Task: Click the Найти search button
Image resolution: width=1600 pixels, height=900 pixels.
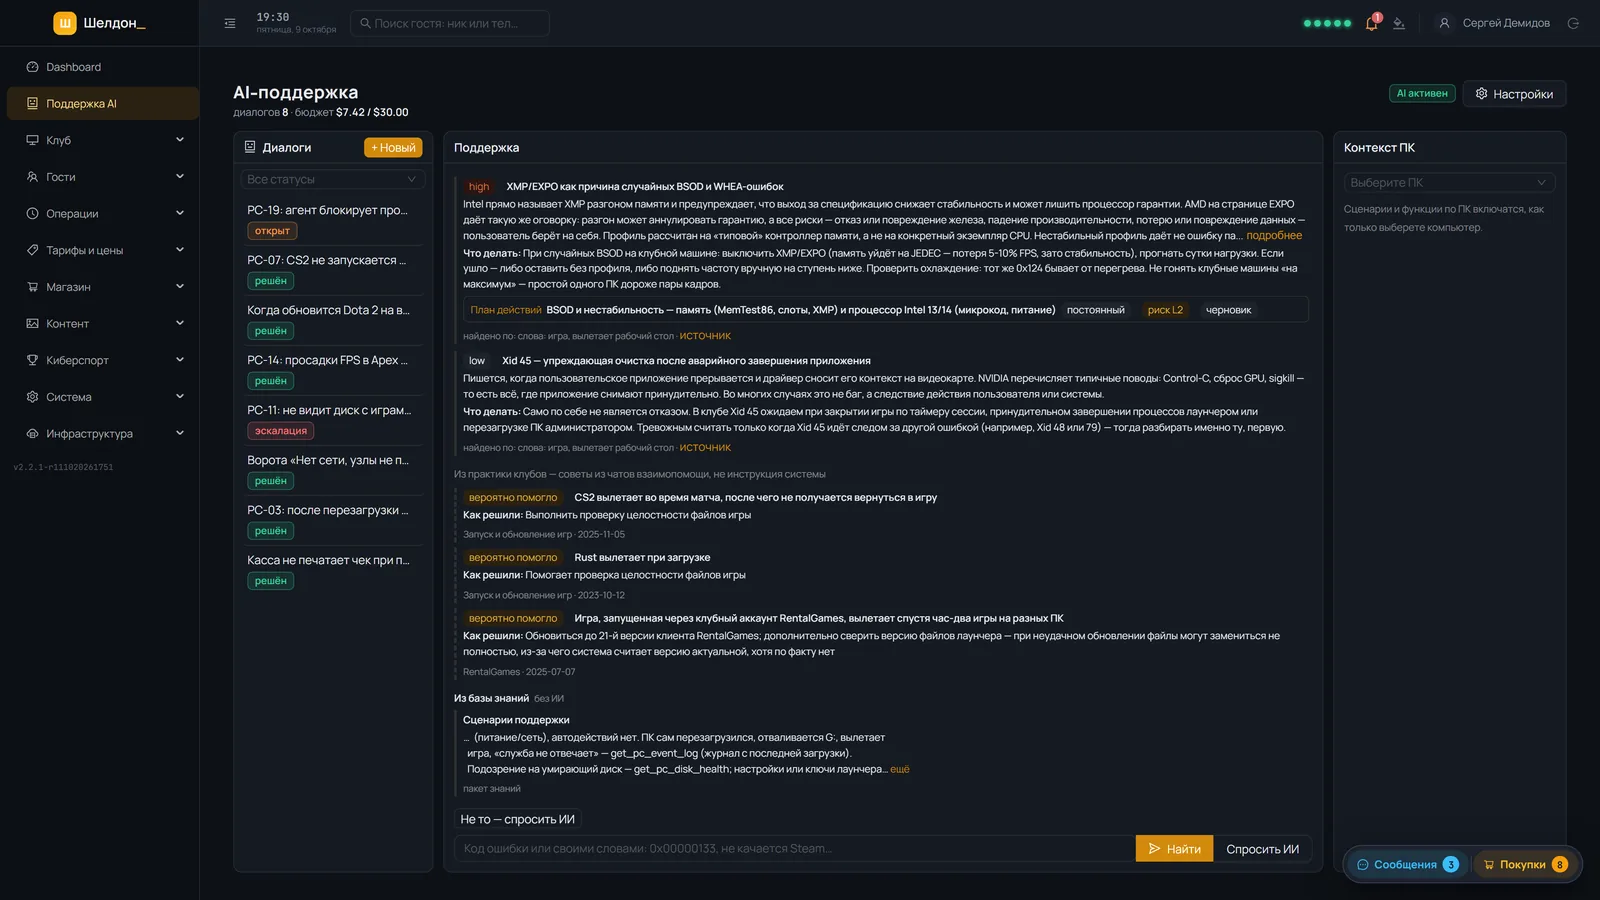Action: pos(1174,849)
